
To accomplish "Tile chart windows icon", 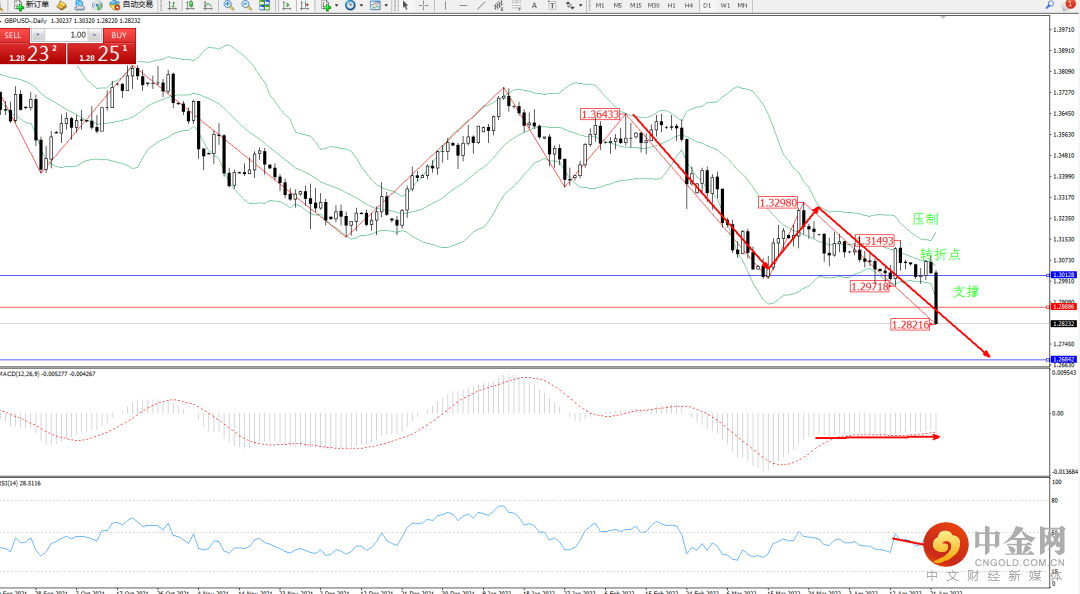I will (x=264, y=5).
